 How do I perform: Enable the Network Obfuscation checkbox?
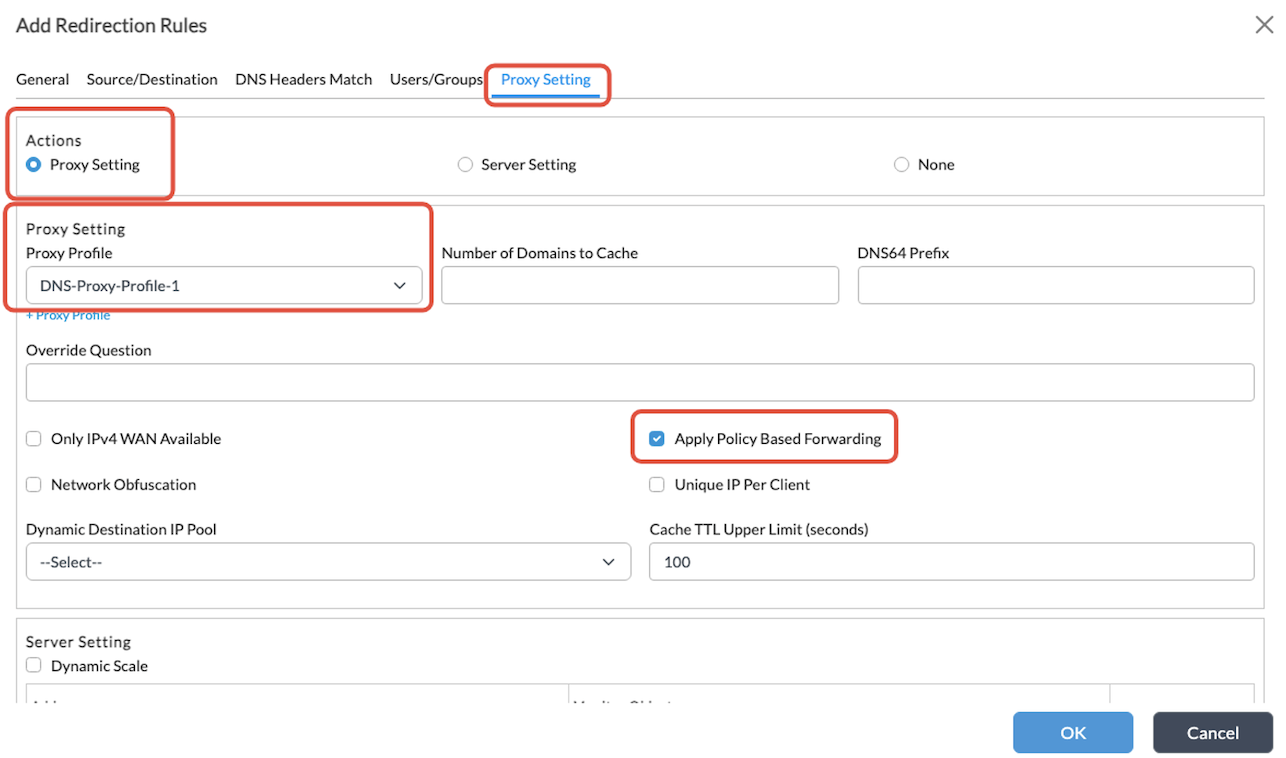(34, 485)
